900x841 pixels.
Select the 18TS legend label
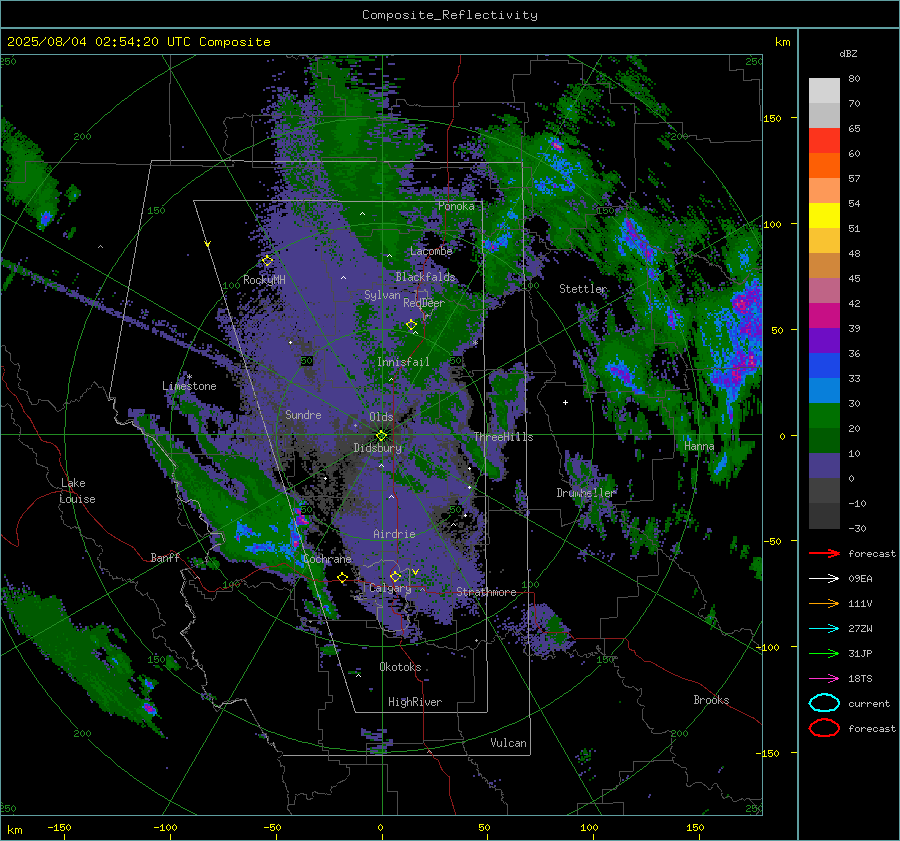click(860, 679)
